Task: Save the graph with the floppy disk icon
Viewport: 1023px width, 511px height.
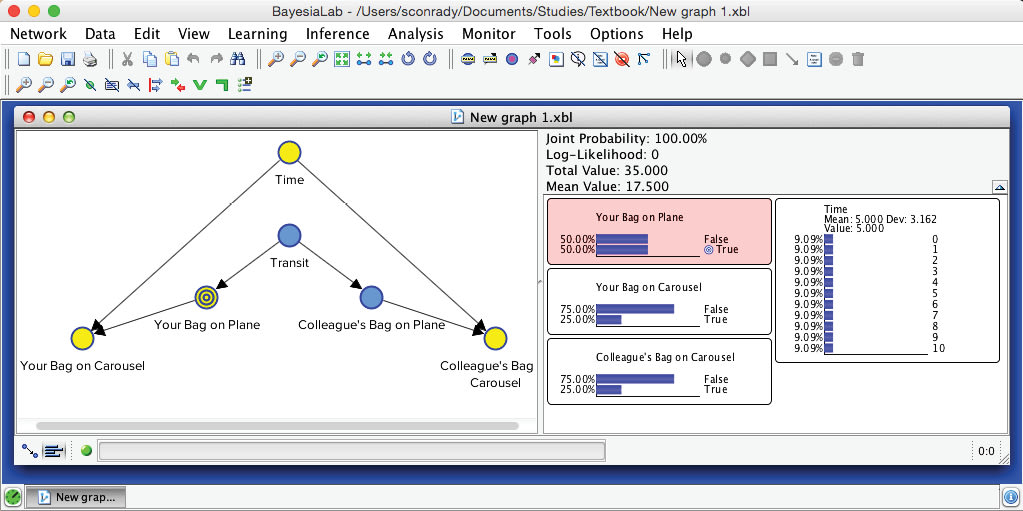Action: (67, 59)
